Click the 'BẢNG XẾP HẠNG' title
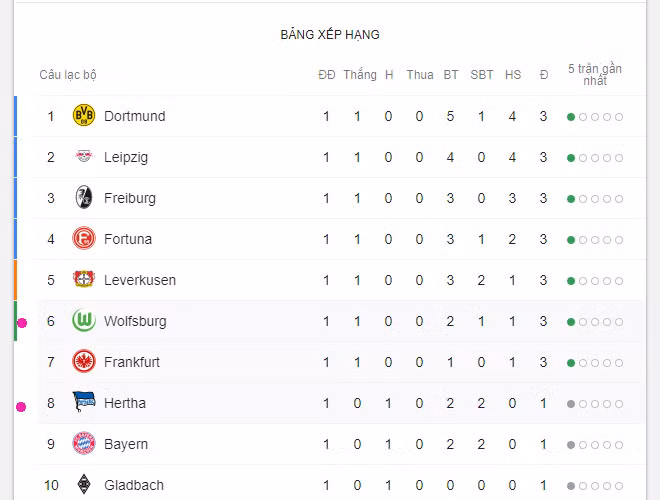660x500 pixels. (330, 35)
